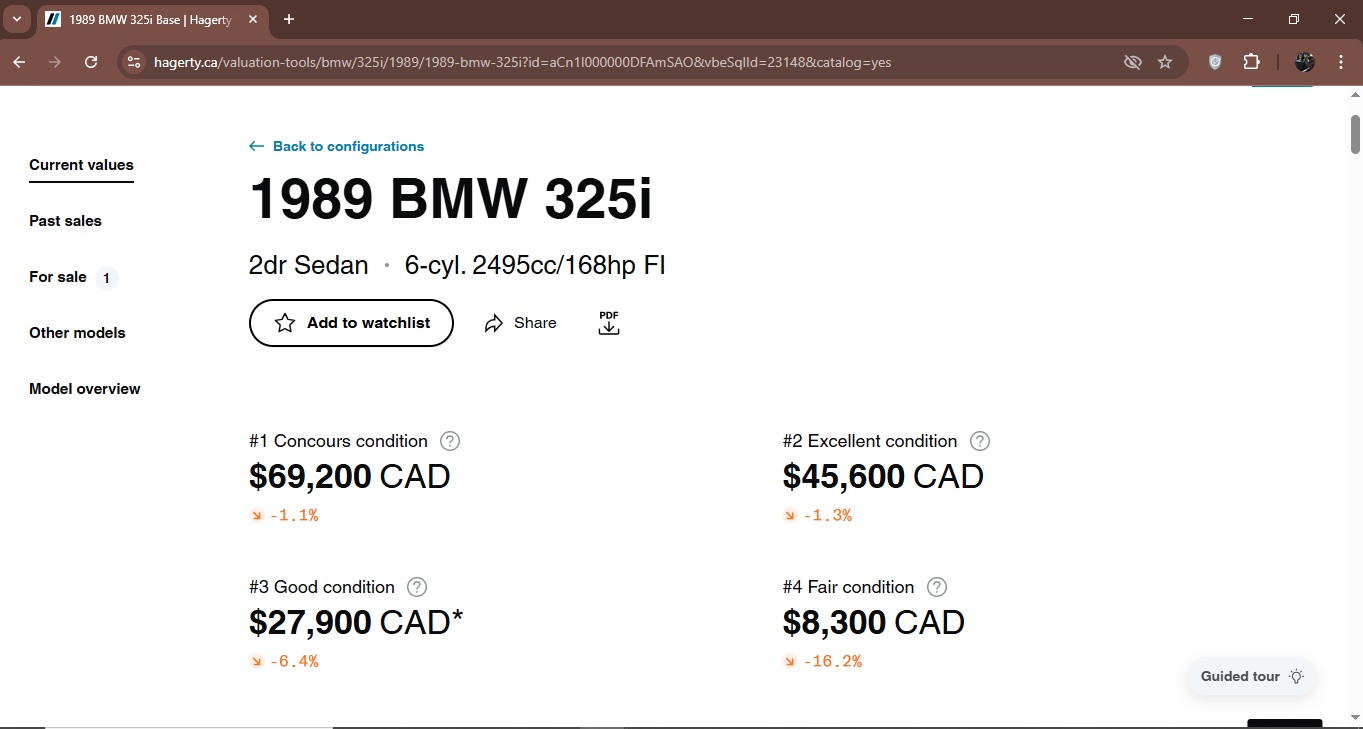This screenshot has width=1363, height=729.
Task: Open the Good condition help icon
Action: [x=417, y=587]
